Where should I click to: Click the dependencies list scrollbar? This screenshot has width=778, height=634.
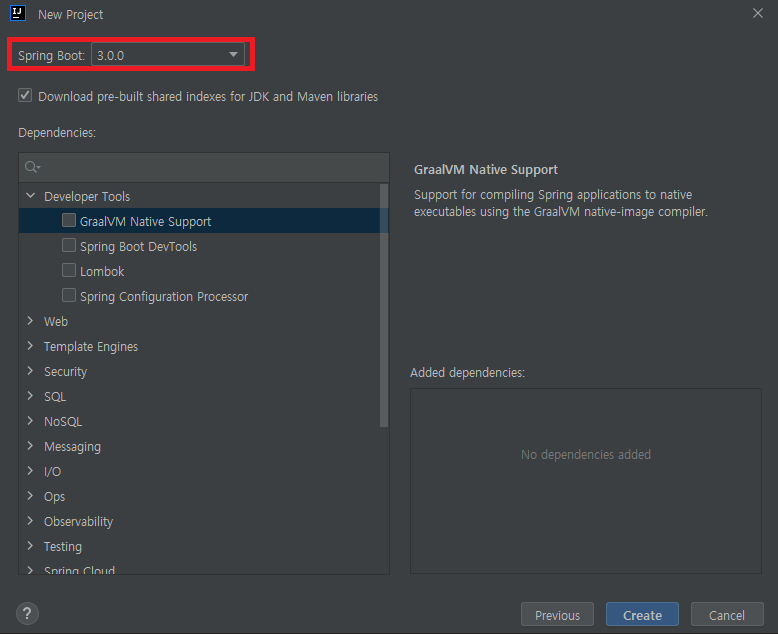(384, 305)
